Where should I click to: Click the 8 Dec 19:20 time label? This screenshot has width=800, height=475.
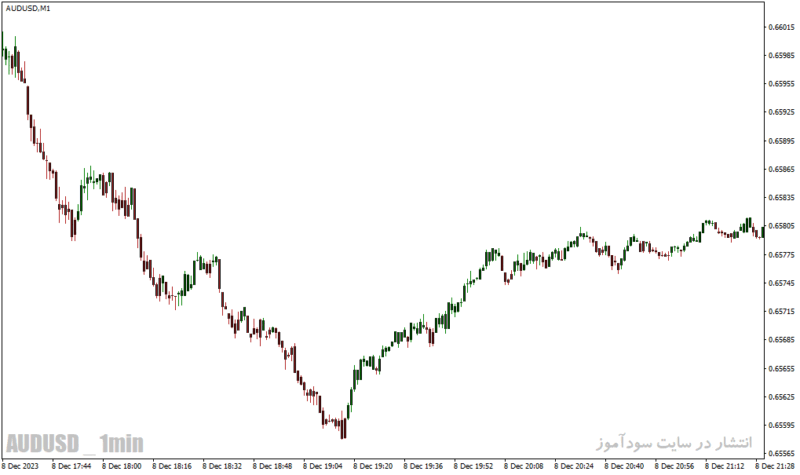(373, 466)
